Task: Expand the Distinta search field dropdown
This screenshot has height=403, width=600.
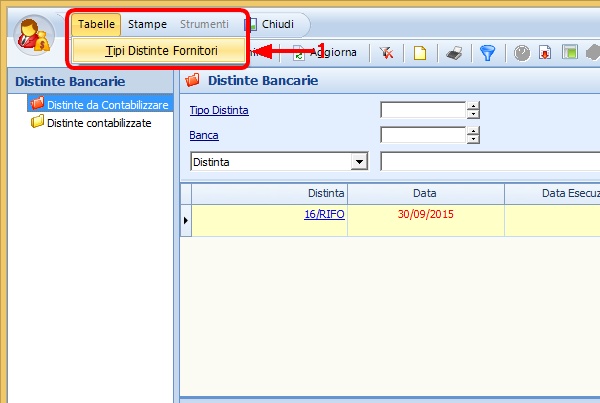Action: coord(358,161)
